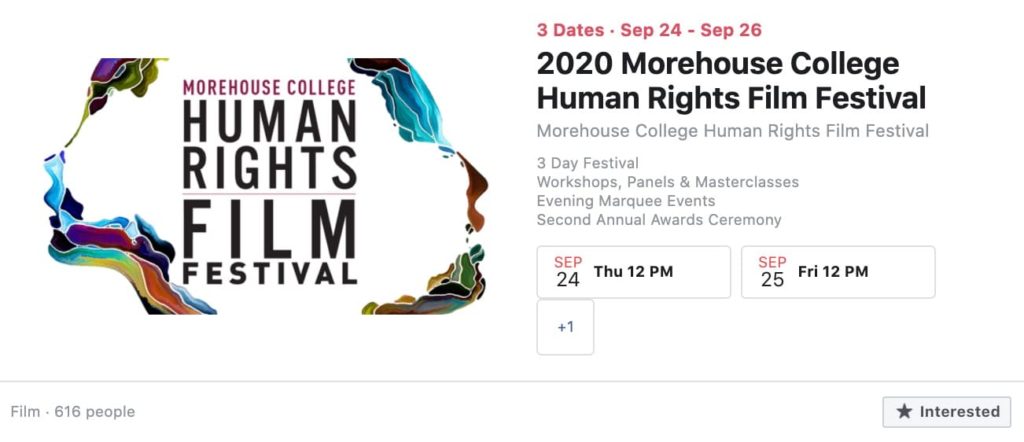
Task: Expand the +1 additional date box
Action: click(x=566, y=327)
